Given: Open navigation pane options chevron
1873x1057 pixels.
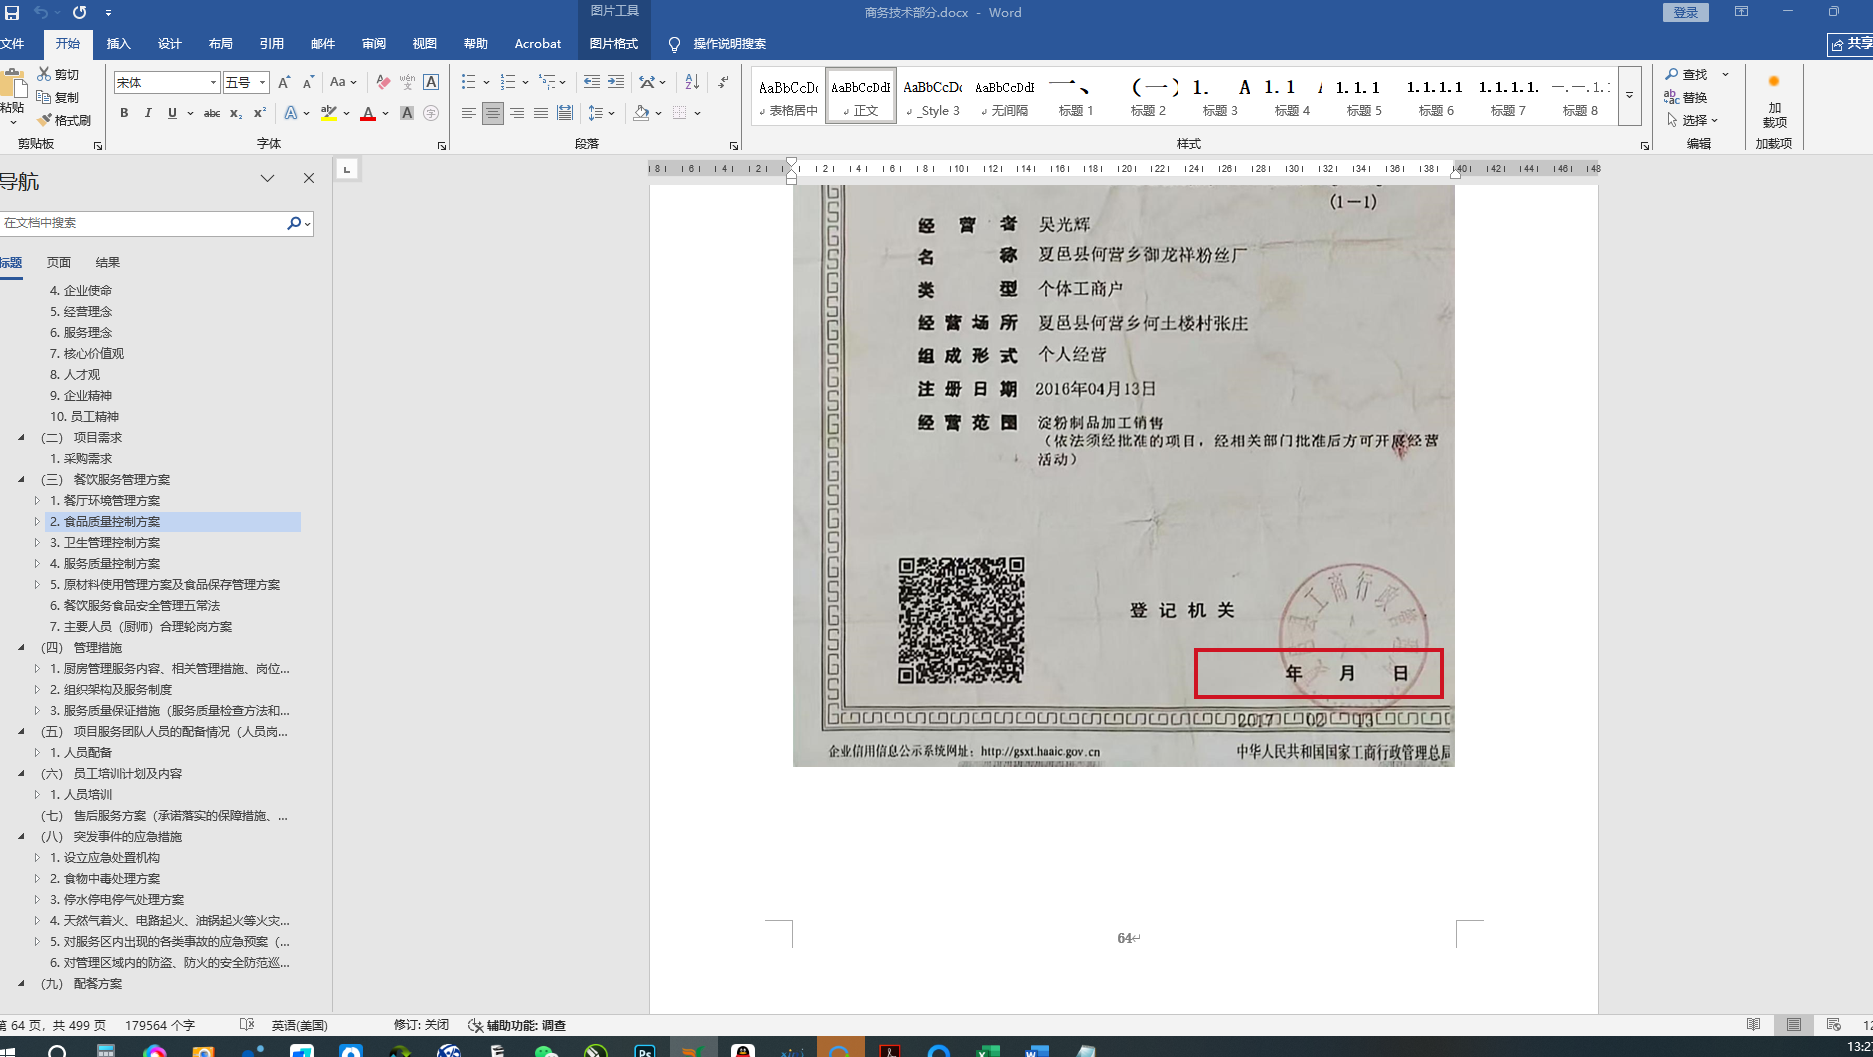Looking at the screenshot, I should point(267,178).
